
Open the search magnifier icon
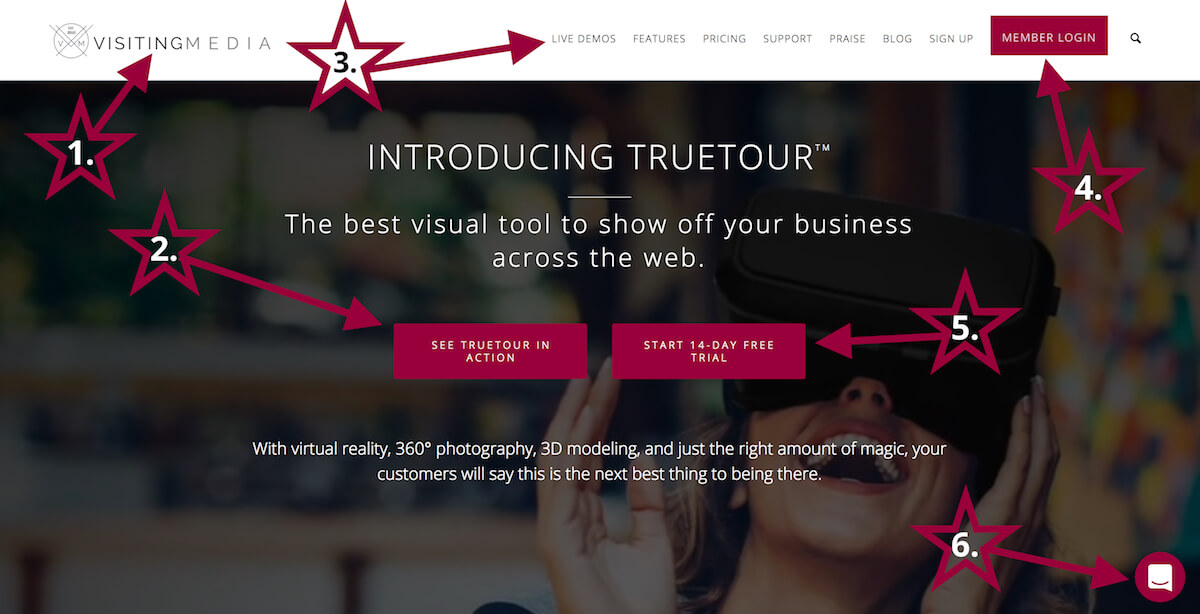(x=1135, y=38)
